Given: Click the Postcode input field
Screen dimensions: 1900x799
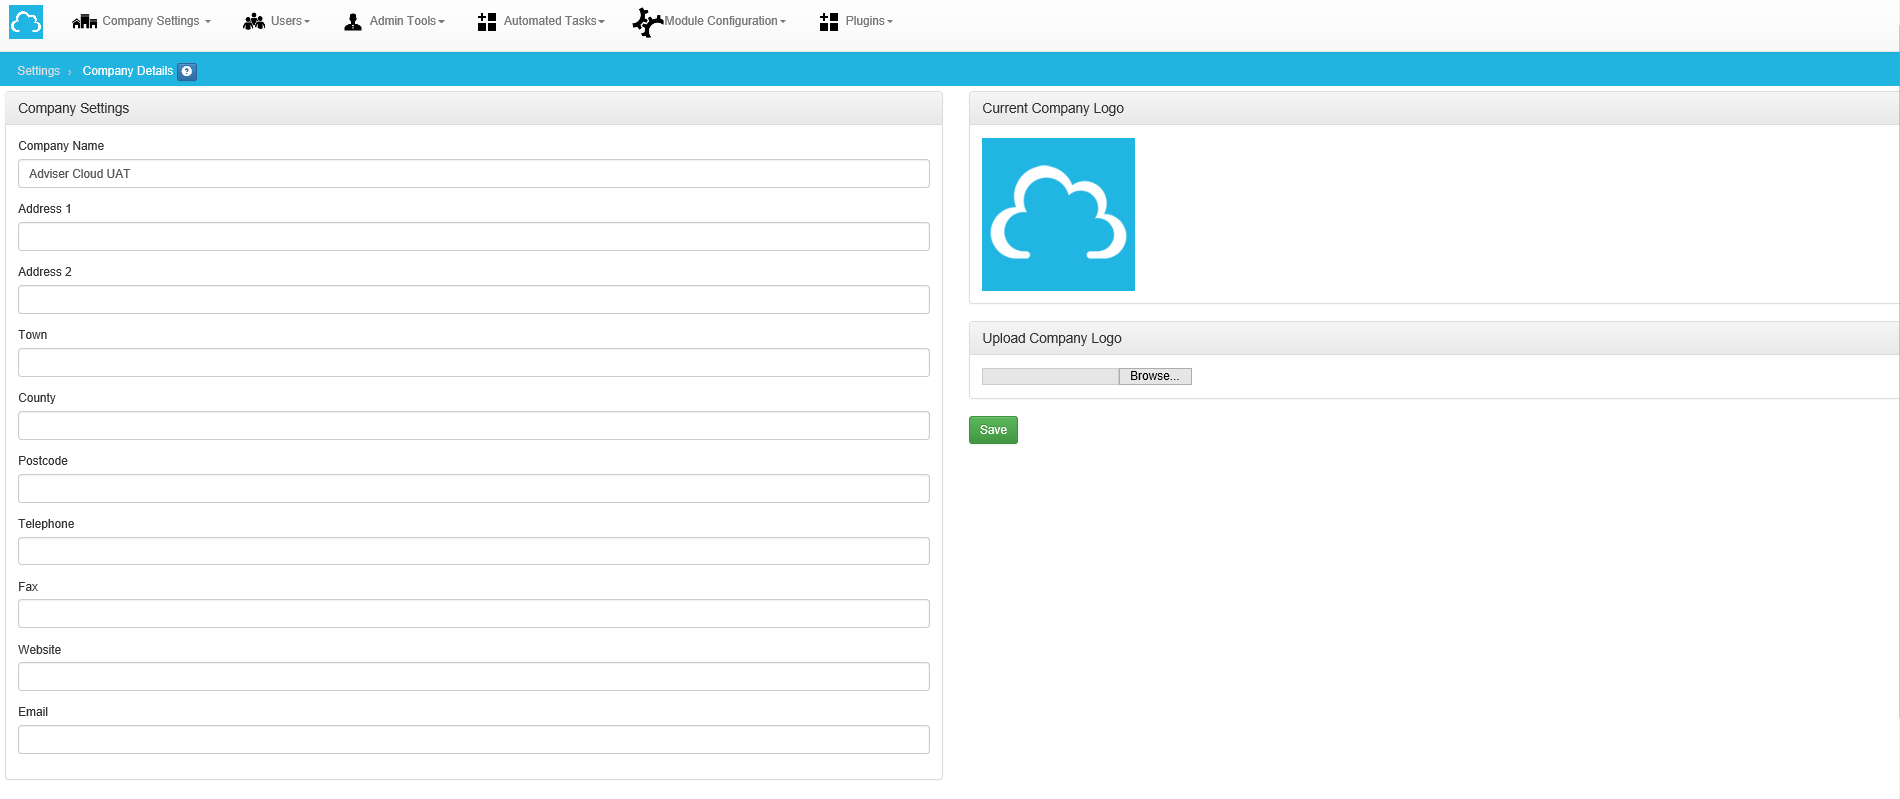Looking at the screenshot, I should pyautogui.click(x=474, y=489).
